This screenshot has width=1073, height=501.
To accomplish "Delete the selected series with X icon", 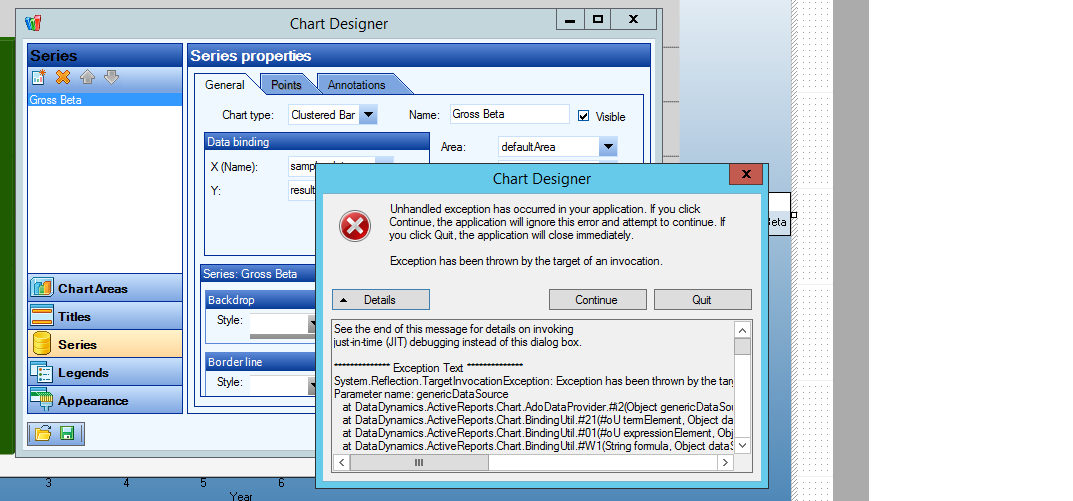I will point(63,77).
